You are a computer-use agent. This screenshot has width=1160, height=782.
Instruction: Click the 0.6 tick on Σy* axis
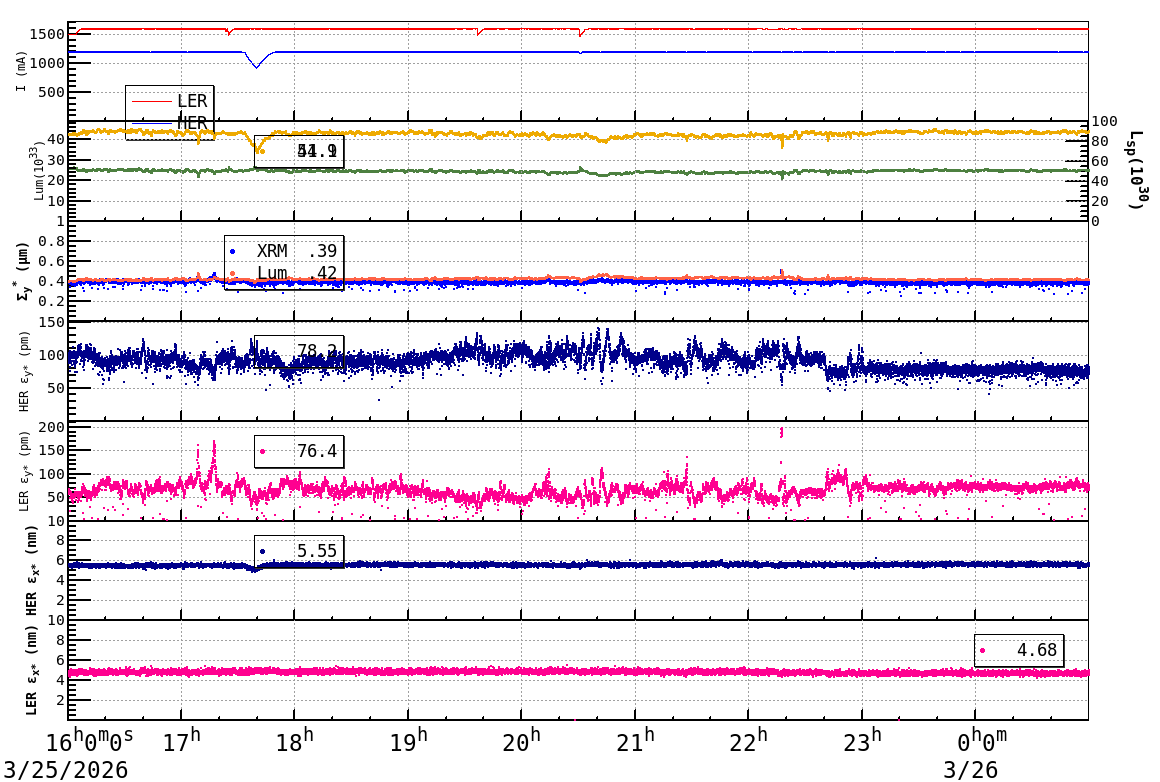click(x=52, y=261)
